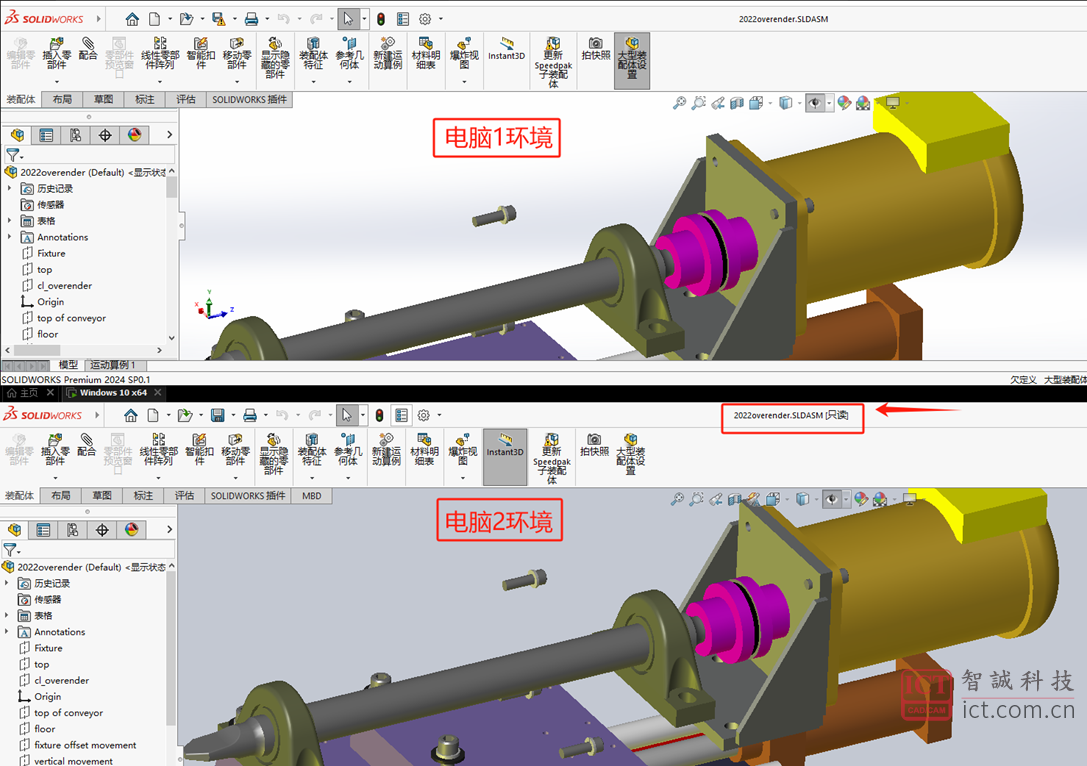The width and height of the screenshot is (1087, 766).
Task: Click the Print icon in the top window toolbar
Action: tap(251, 19)
